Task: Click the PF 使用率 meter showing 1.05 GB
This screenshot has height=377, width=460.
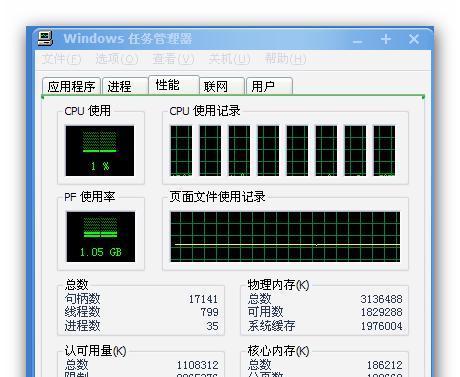Action: tap(101, 237)
